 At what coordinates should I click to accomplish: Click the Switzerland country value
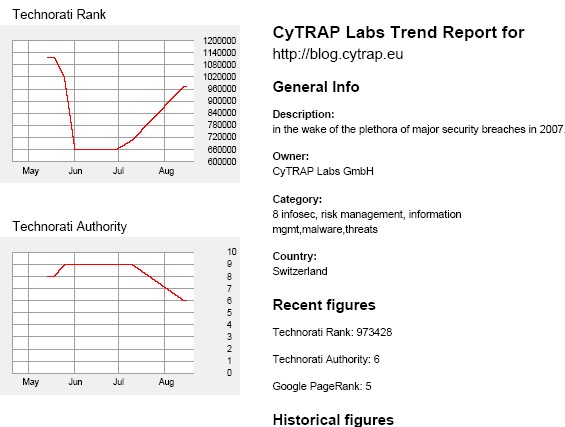[x=300, y=271]
